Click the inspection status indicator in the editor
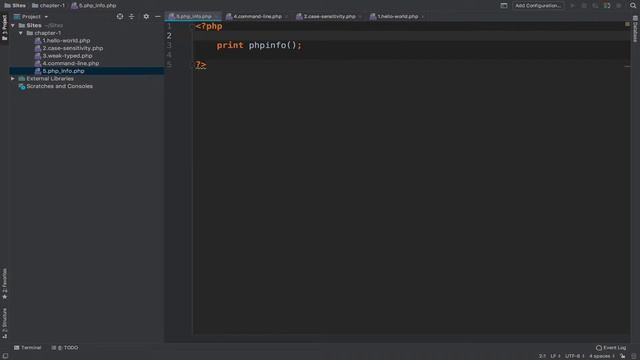640x360 pixels. coord(627,24)
